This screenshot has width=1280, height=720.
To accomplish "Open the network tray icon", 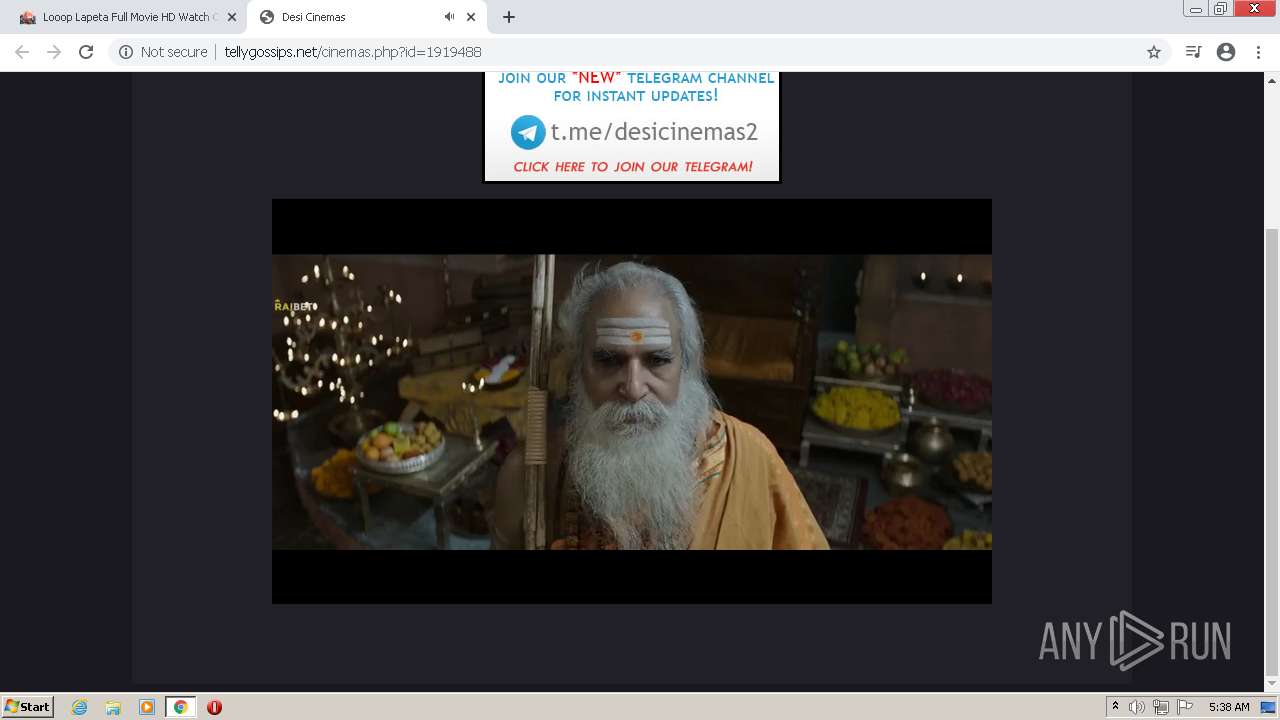I will click(x=1161, y=707).
